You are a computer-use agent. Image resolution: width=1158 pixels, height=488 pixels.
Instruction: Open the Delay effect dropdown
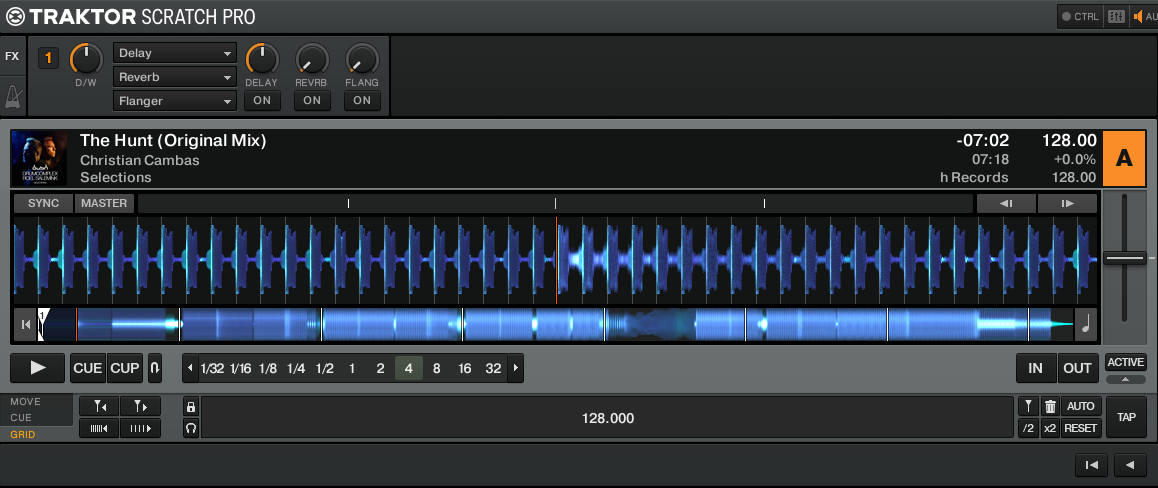coord(175,53)
